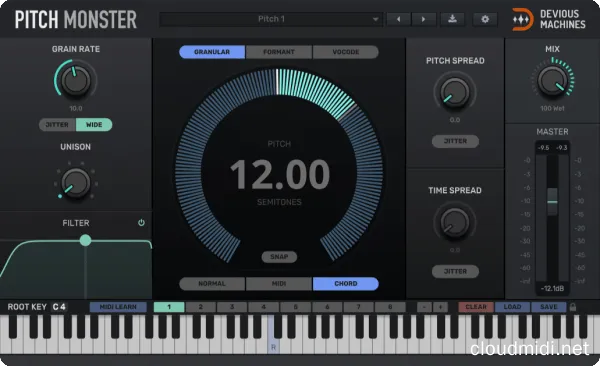The height and width of the screenshot is (366, 600).
Task: Click the Load button
Action: click(x=512, y=307)
